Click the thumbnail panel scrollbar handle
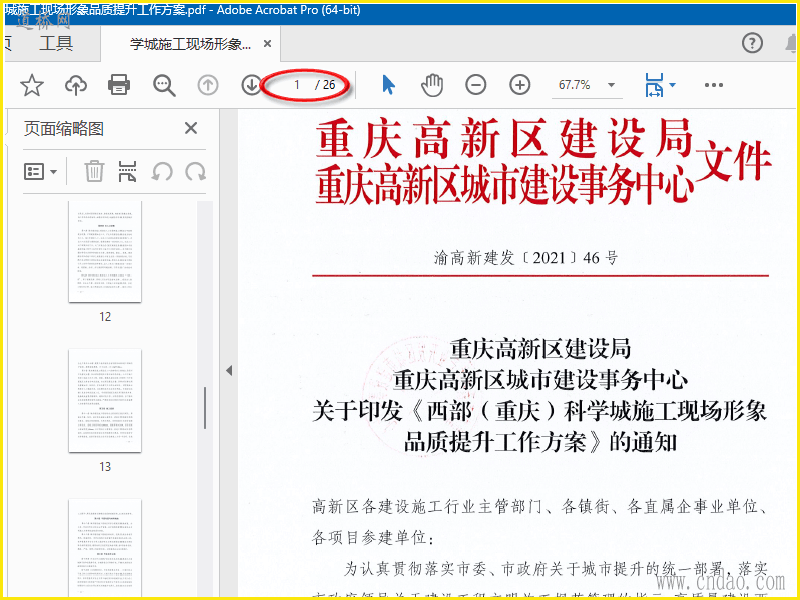This screenshot has width=800, height=600. pyautogui.click(x=205, y=408)
